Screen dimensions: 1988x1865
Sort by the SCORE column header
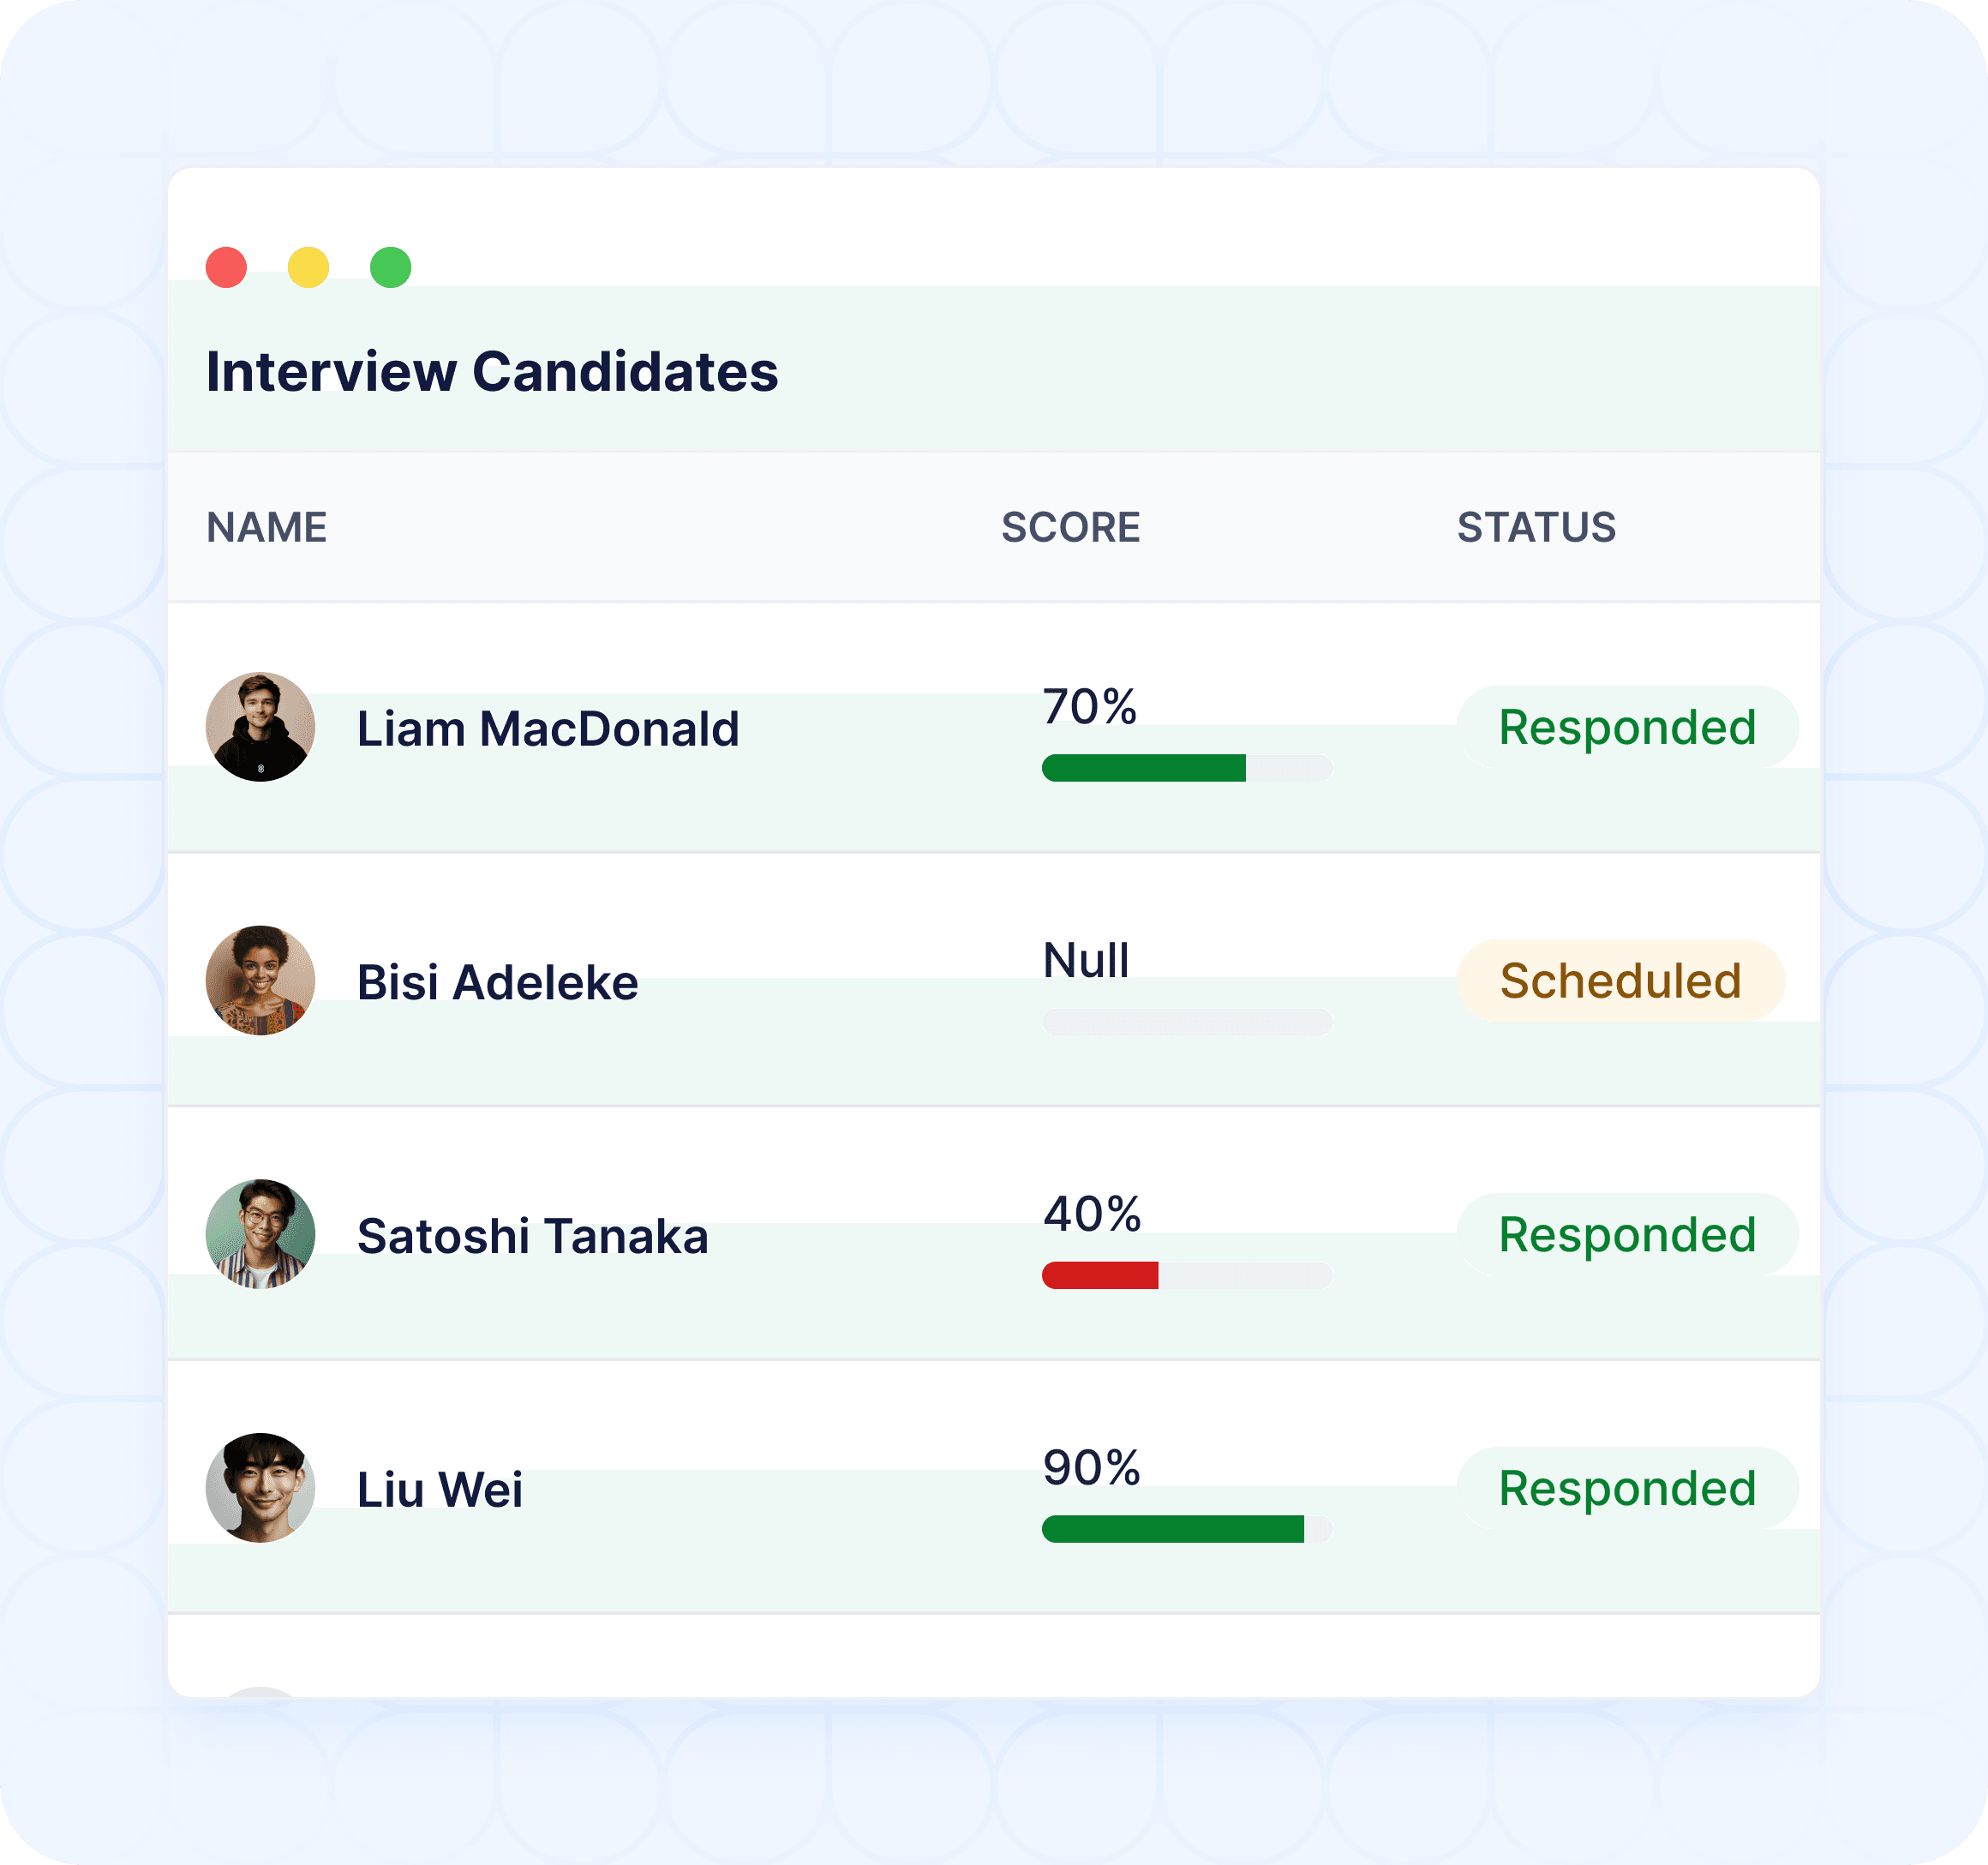coord(1071,527)
